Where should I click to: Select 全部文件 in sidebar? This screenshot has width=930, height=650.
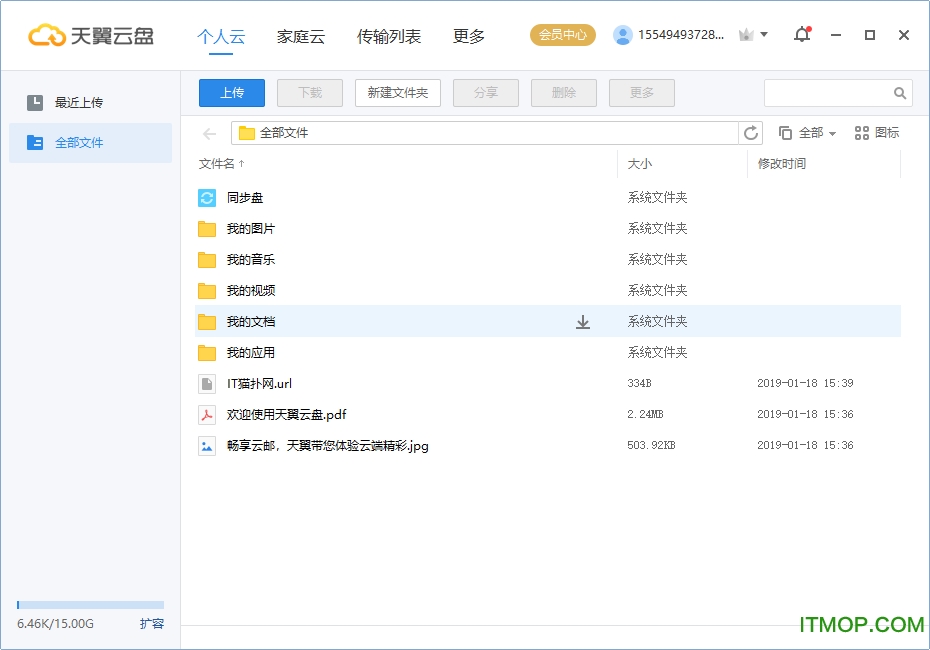[x=90, y=143]
